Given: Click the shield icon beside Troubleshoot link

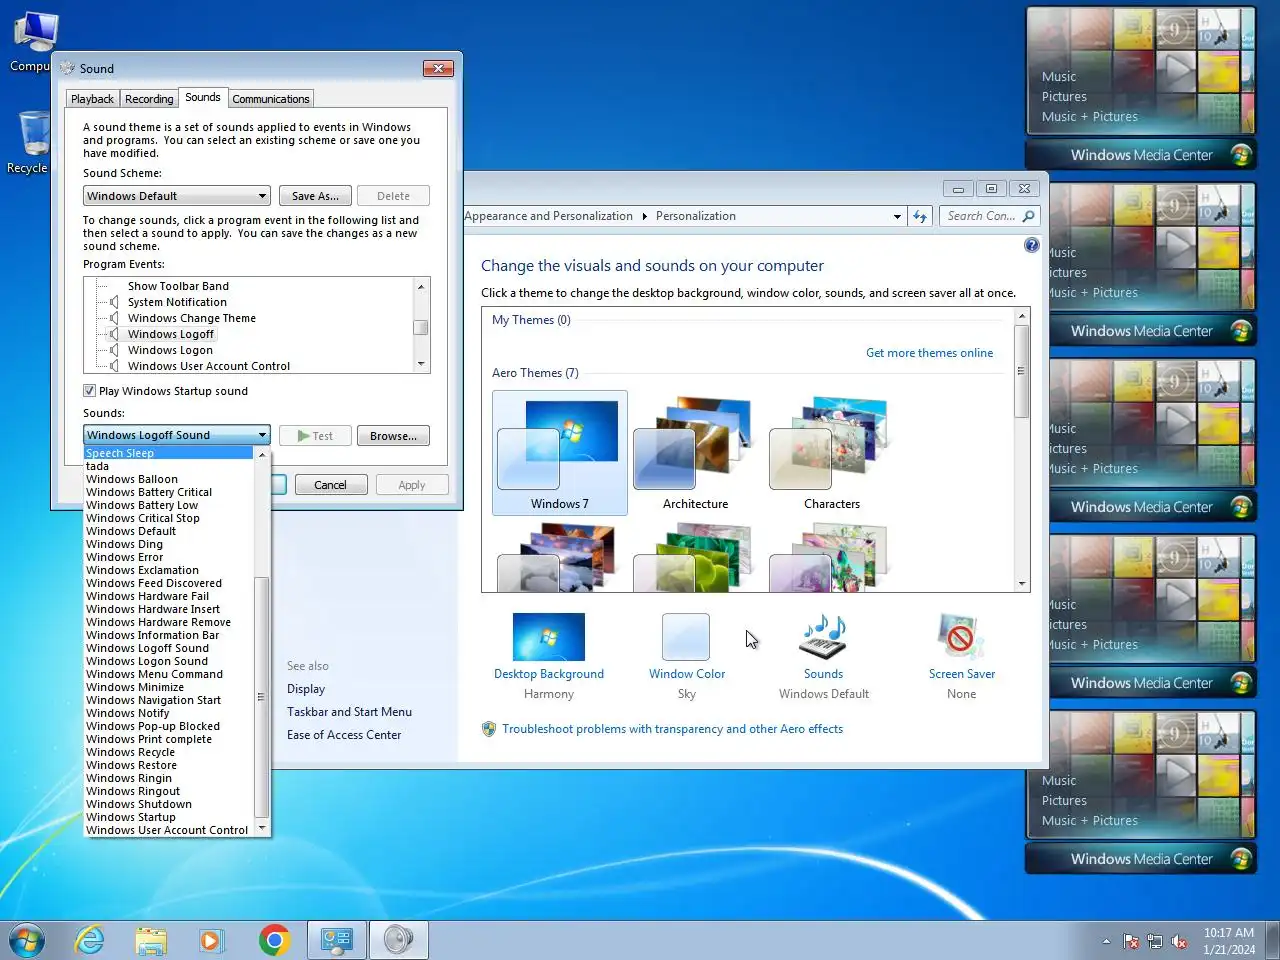Looking at the screenshot, I should click(489, 729).
